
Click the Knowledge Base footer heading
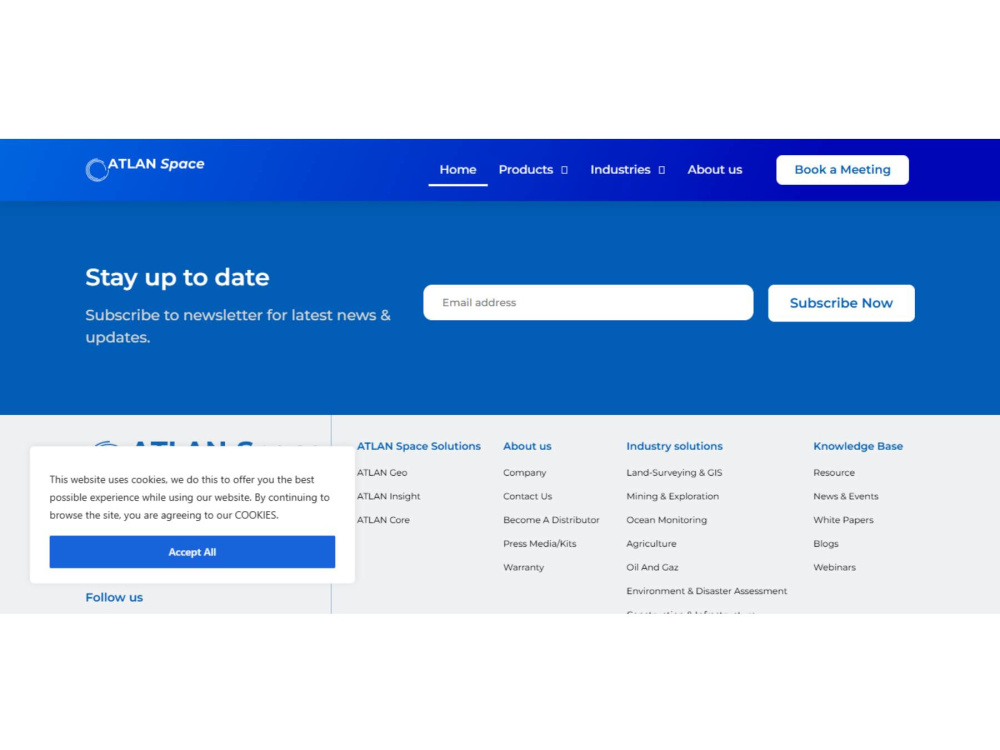(858, 446)
